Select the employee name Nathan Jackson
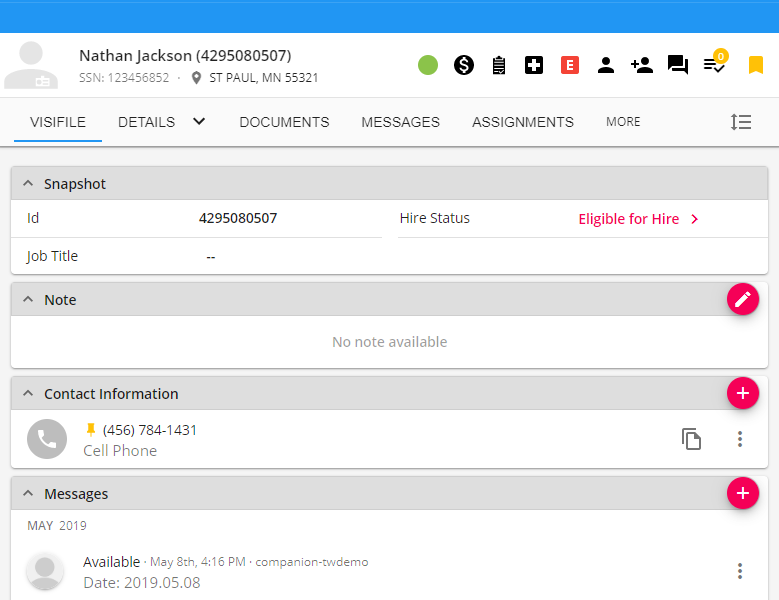 coord(136,56)
